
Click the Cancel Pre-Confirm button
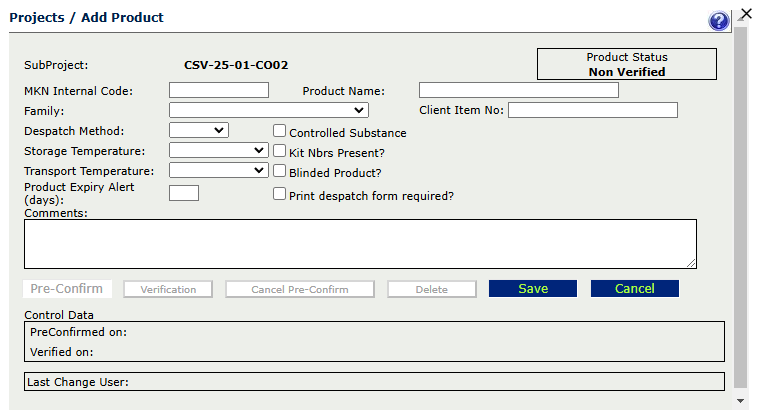pyautogui.click(x=300, y=290)
